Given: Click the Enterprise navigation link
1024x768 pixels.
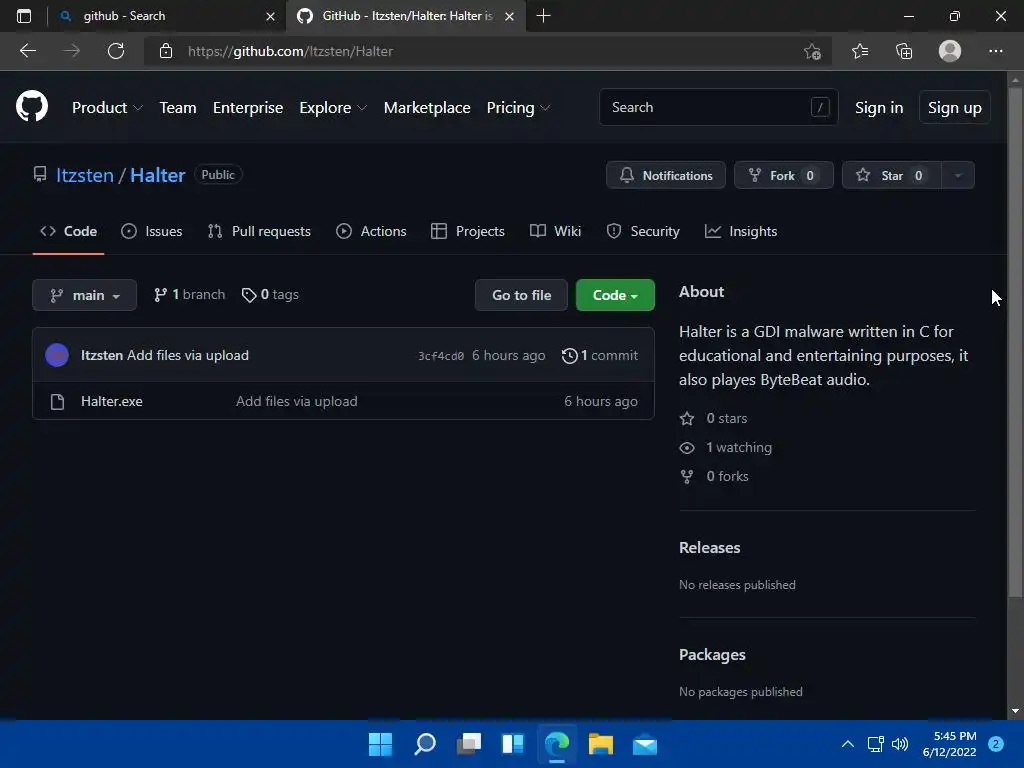Looking at the screenshot, I should (248, 108).
